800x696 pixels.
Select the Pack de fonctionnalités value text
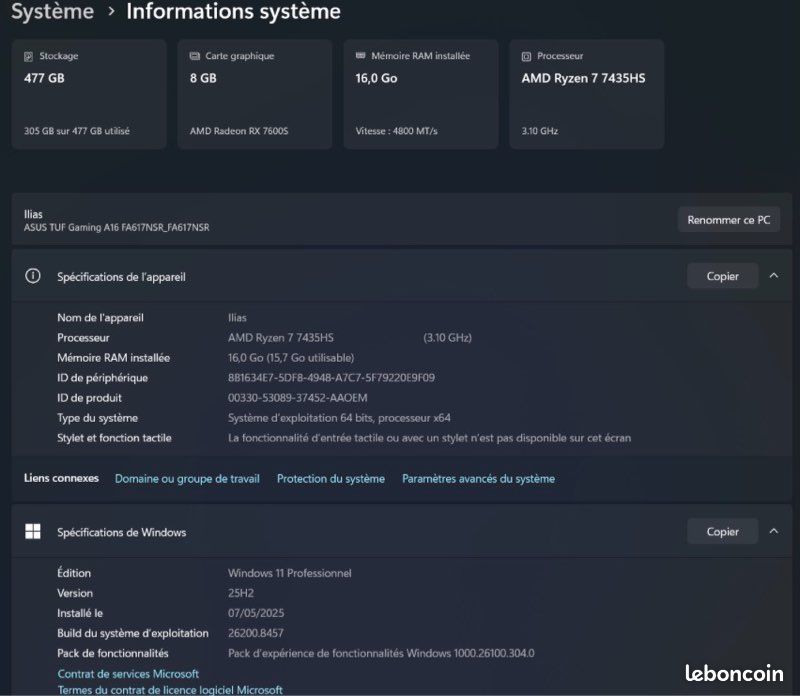point(381,653)
